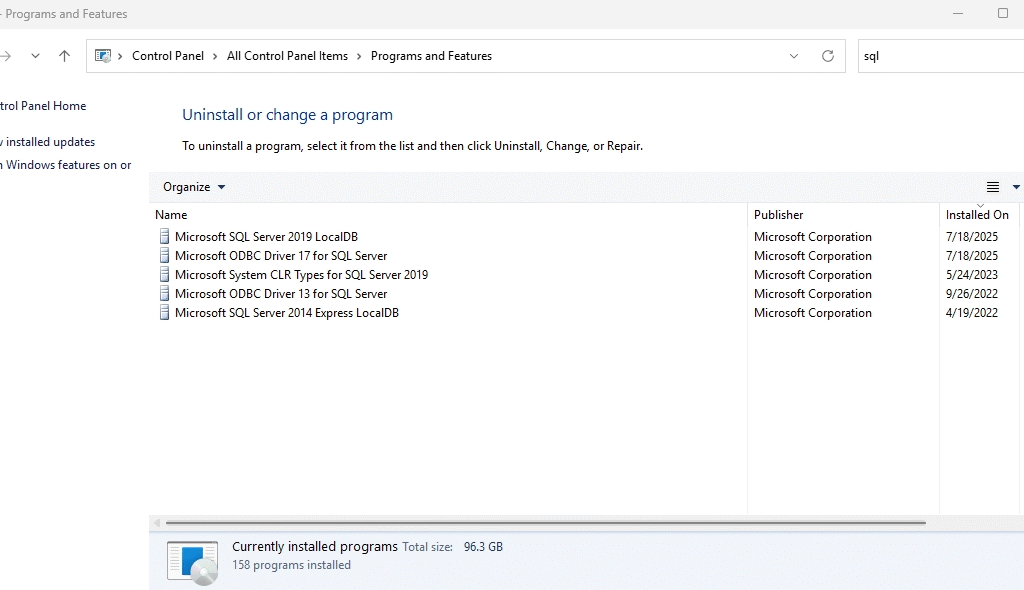Click the 4/19/2022 install date cell
This screenshot has width=1024, height=590.
[x=972, y=312]
